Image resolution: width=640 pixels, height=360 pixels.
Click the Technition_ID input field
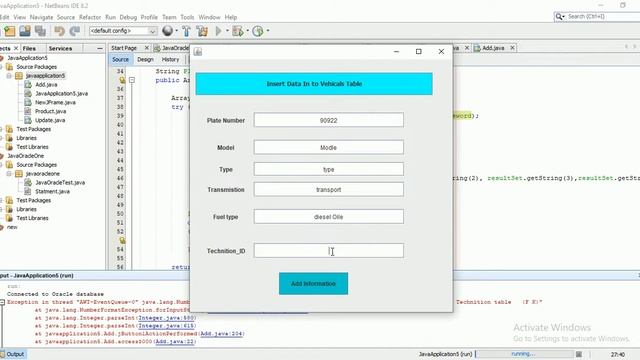coord(329,251)
